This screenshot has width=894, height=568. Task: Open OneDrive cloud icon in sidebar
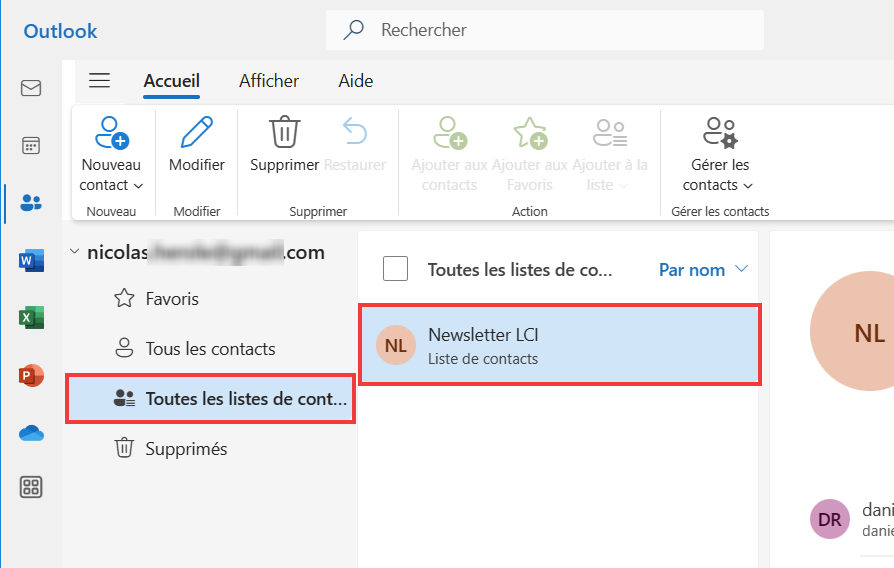point(31,433)
